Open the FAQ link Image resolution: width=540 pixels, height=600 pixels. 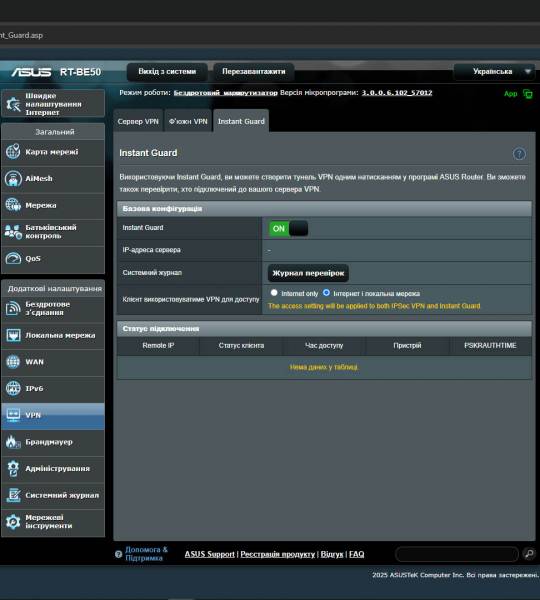tap(356, 554)
